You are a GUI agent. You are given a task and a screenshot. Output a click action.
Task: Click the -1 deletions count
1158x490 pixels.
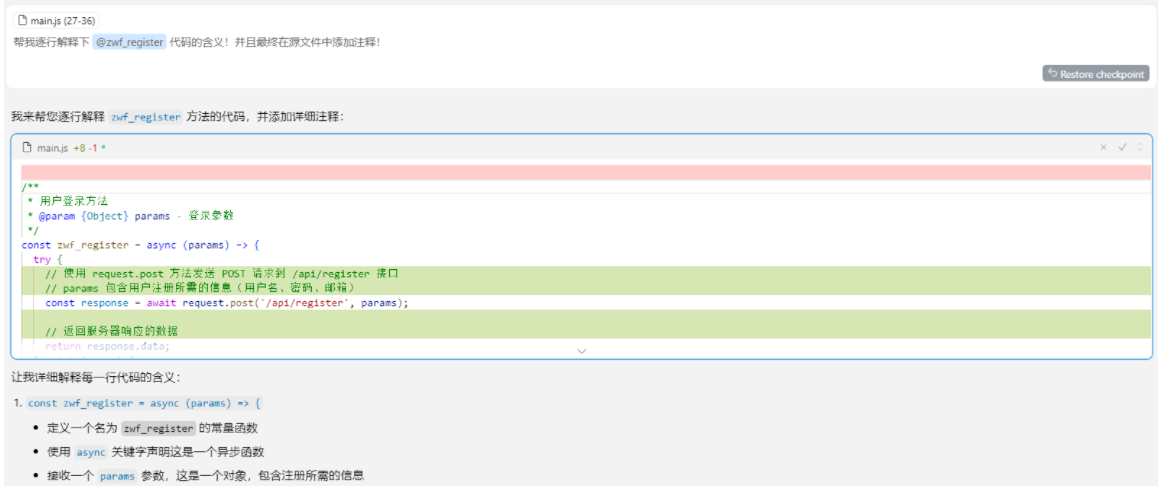tap(93, 148)
